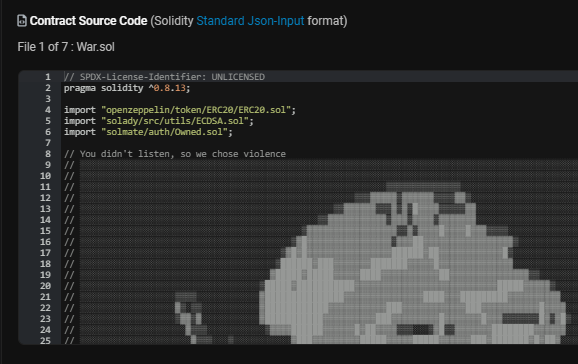Click line number 8 in the gutter
Viewport: 578px width, 364px height.
tap(48, 154)
